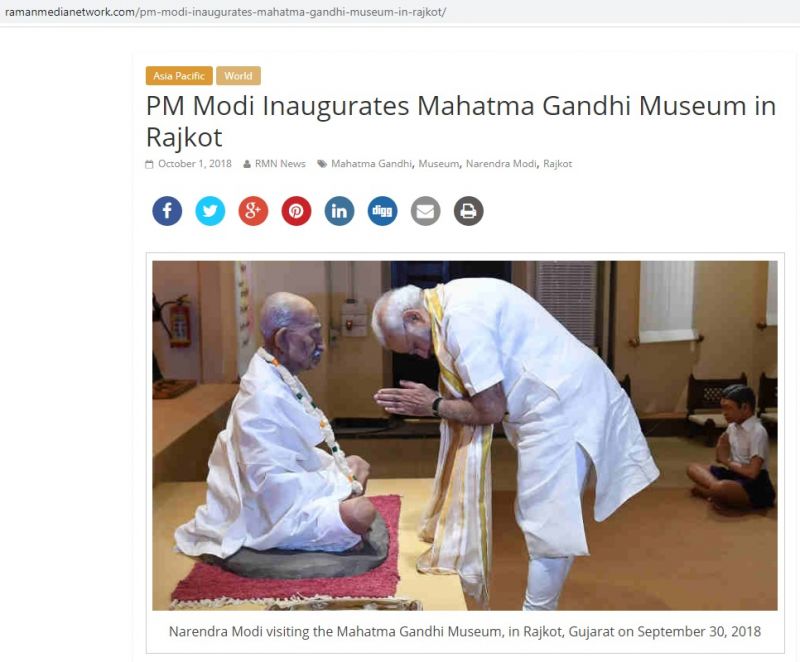The image size is (800, 662).
Task: Click the photo caption text below image
Action: coord(465,631)
